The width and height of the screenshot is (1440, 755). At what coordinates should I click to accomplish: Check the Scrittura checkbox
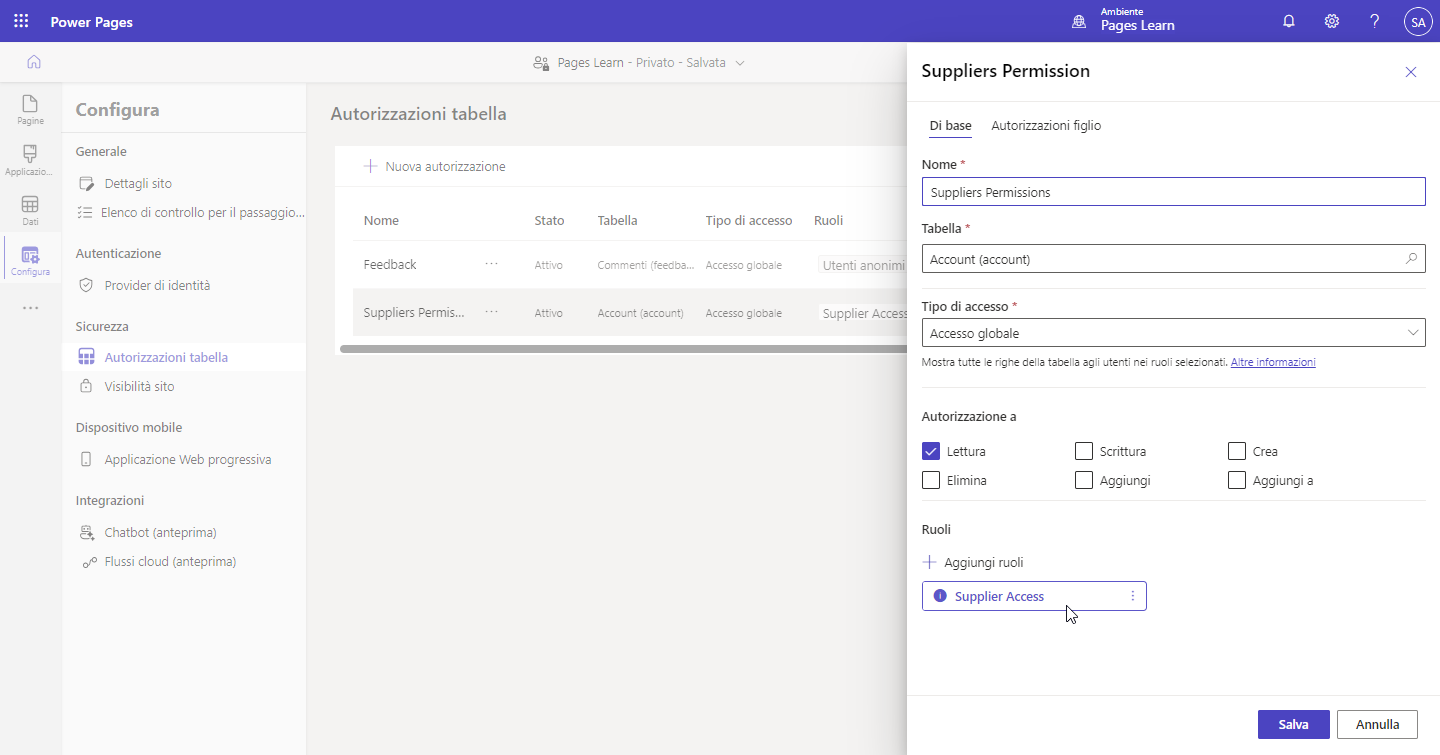pos(1084,451)
